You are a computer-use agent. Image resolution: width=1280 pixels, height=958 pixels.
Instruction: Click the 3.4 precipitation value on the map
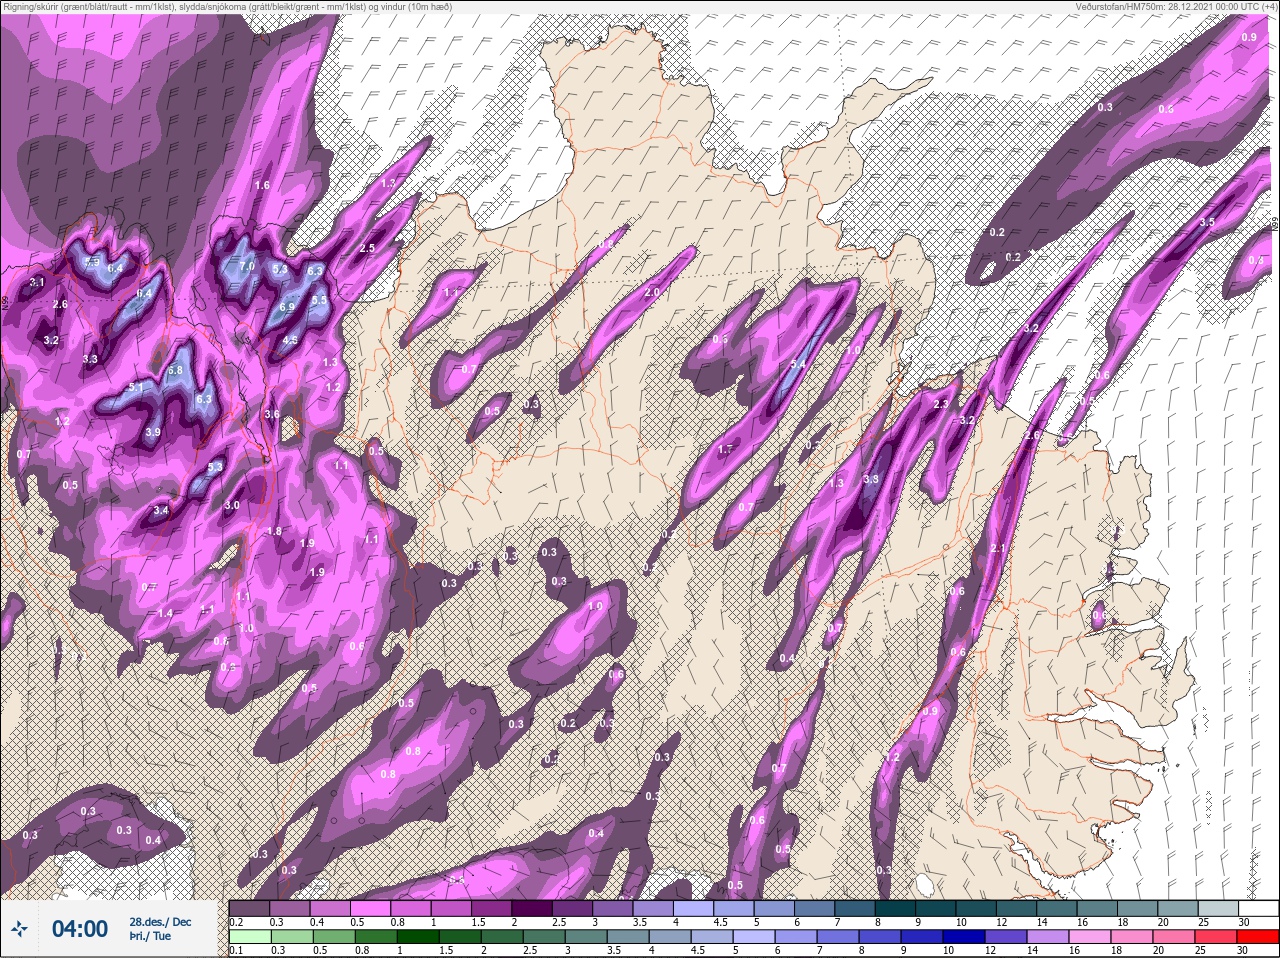[161, 510]
